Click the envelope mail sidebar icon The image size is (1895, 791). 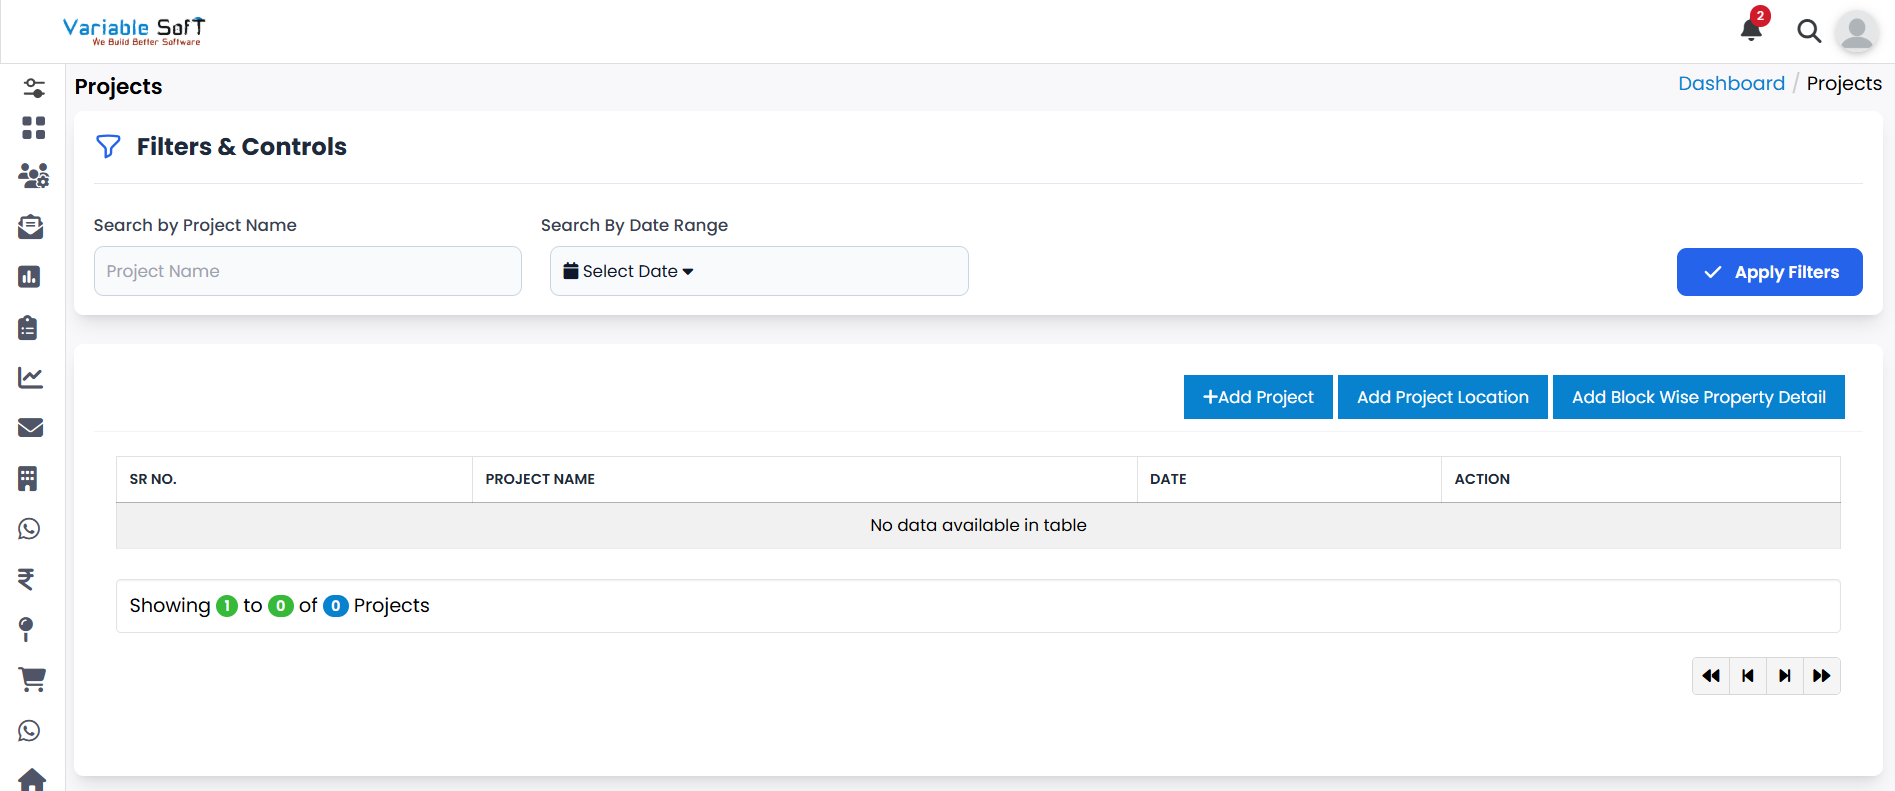click(x=31, y=428)
